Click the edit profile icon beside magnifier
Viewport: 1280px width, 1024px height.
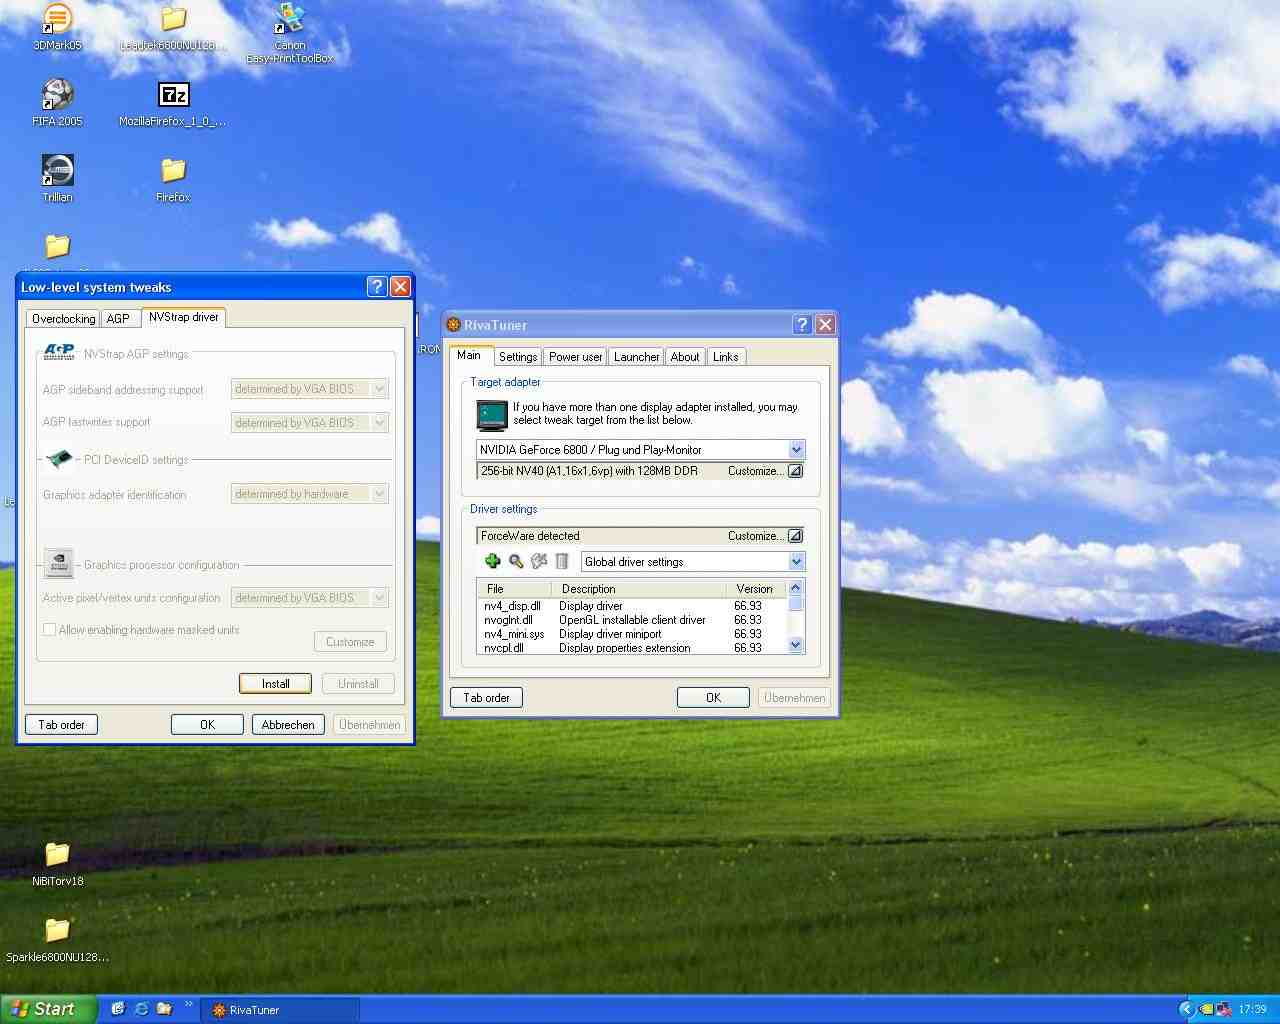click(x=539, y=561)
